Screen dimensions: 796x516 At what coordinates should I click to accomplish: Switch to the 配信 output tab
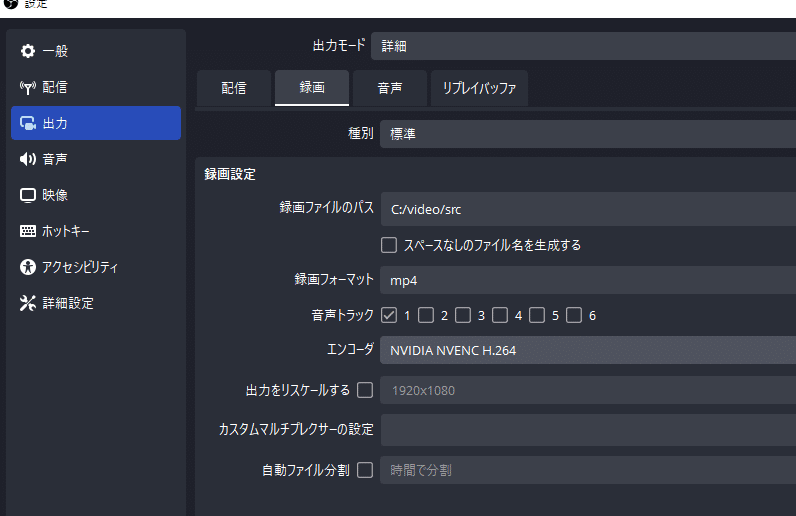click(234, 88)
